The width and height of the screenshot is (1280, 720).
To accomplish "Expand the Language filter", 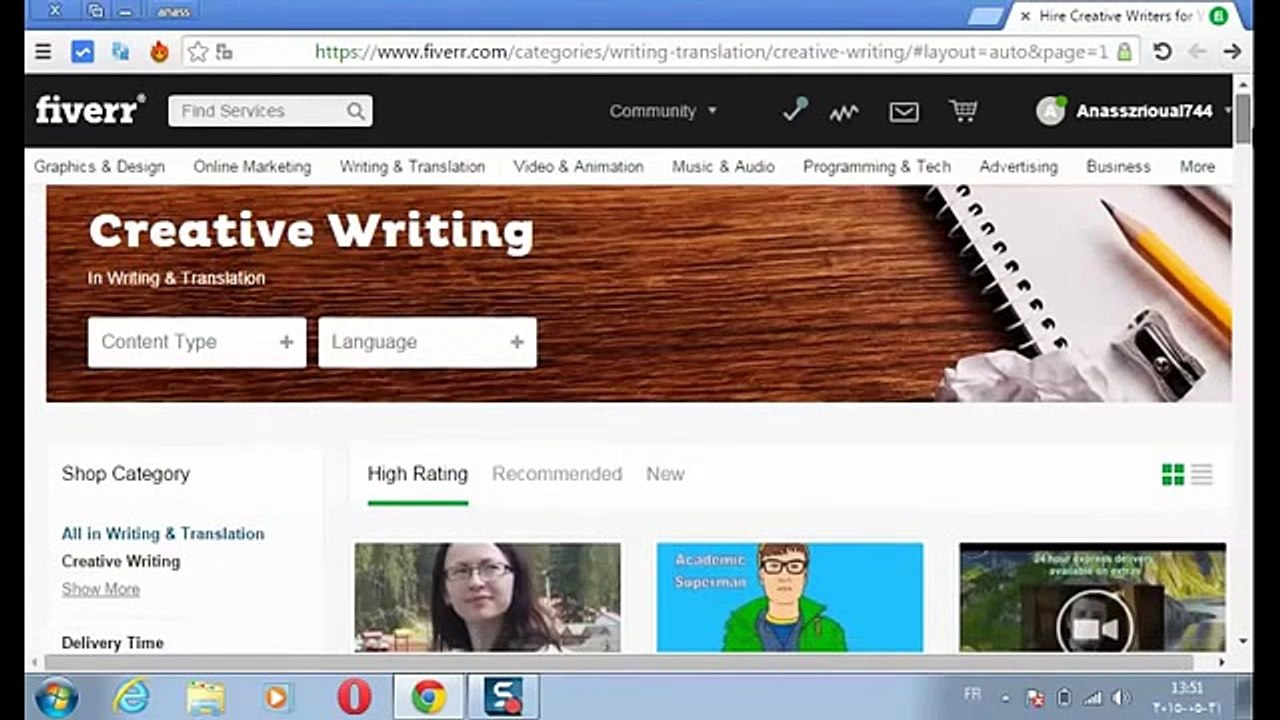I will coord(428,342).
